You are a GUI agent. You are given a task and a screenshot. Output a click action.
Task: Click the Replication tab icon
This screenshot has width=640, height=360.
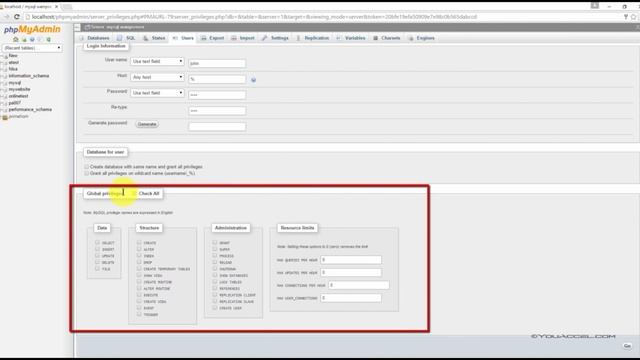tap(298, 38)
